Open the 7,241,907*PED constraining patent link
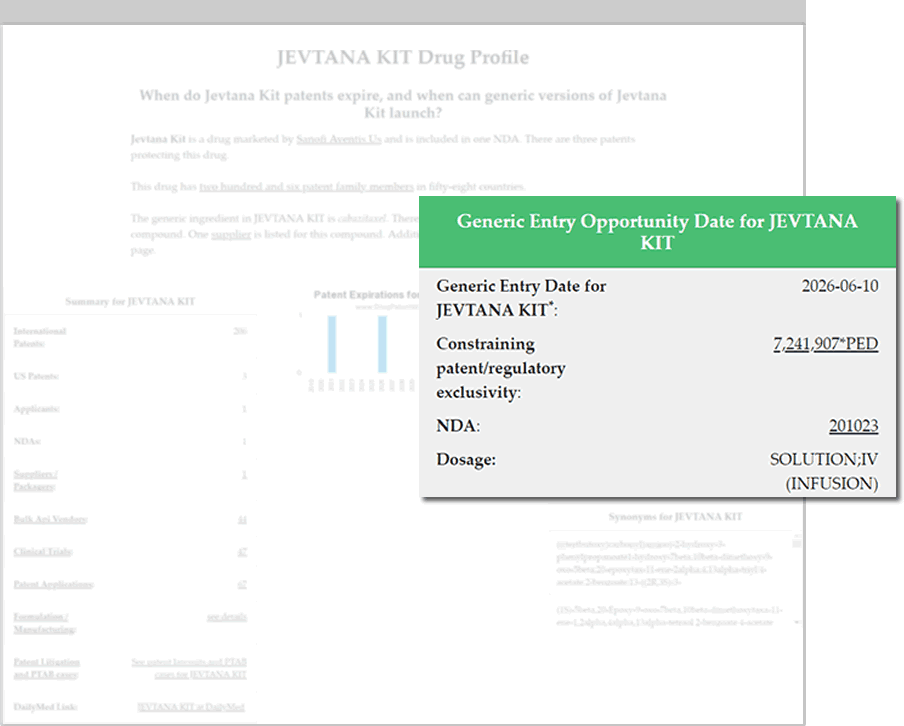Image resolution: width=904 pixels, height=726 pixels. pos(825,344)
